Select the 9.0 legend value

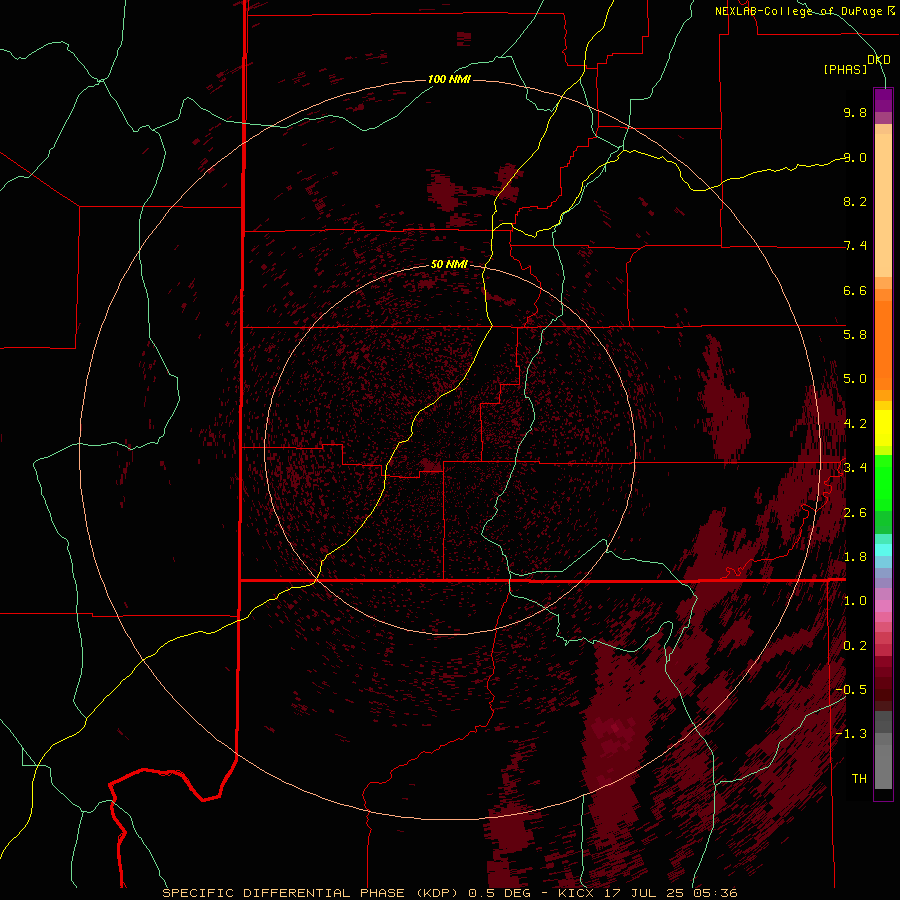pos(855,157)
